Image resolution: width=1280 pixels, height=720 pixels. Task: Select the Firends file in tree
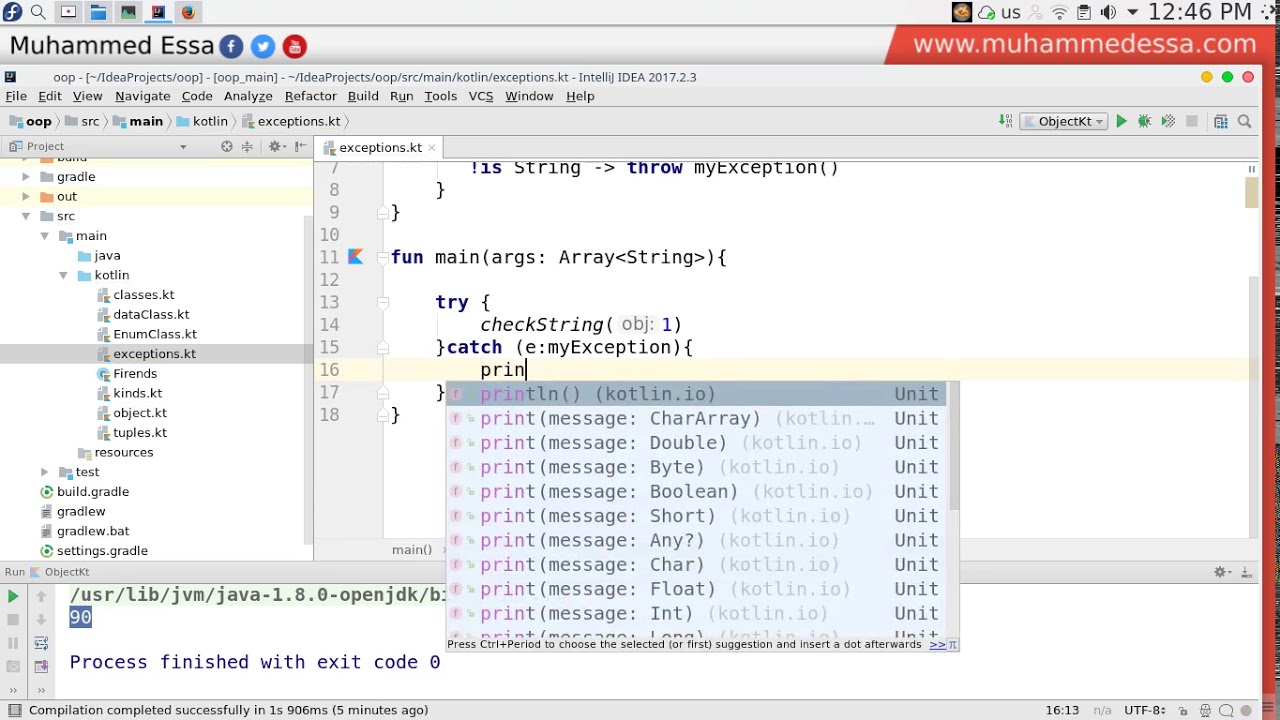click(134, 374)
